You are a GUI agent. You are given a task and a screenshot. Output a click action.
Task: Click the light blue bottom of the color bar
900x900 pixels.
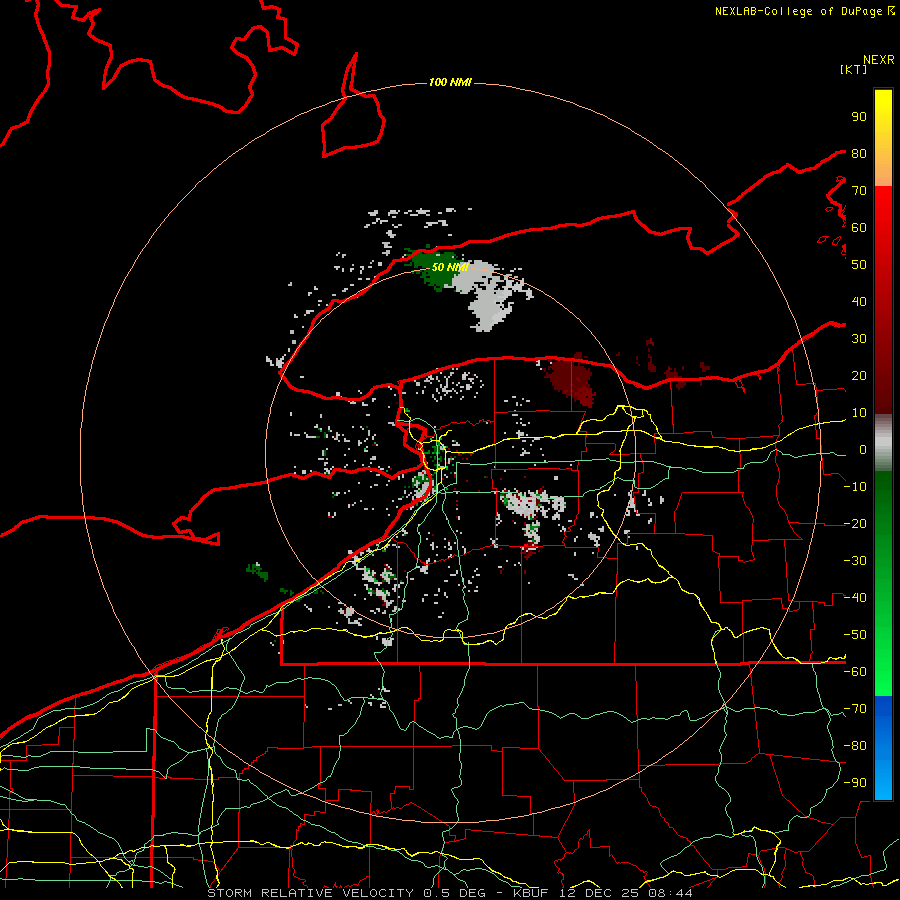point(883,781)
